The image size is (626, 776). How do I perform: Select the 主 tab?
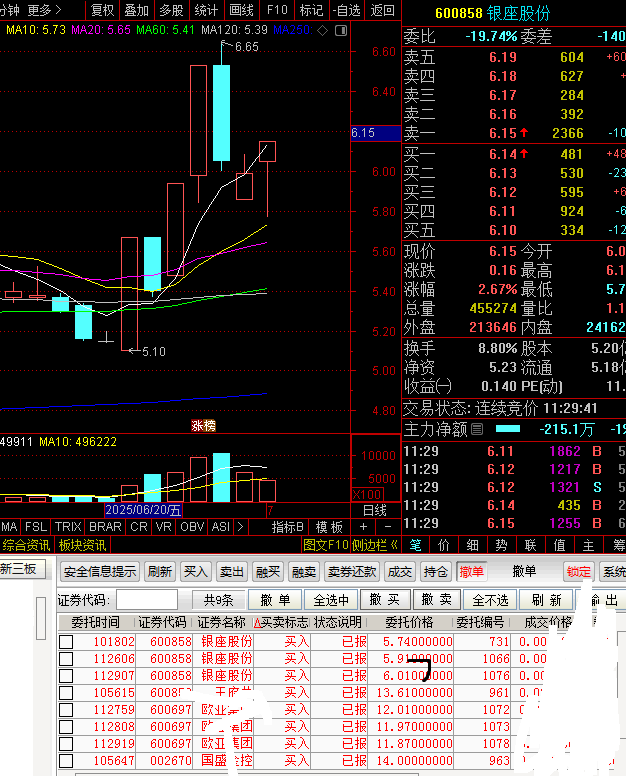tap(588, 545)
